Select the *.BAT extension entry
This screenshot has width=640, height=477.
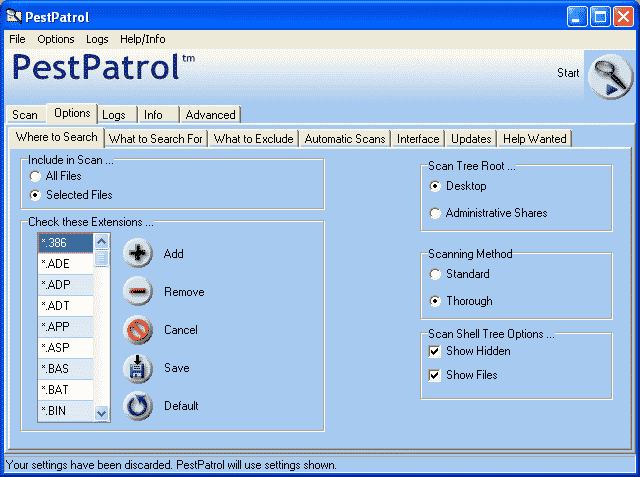(x=65, y=390)
